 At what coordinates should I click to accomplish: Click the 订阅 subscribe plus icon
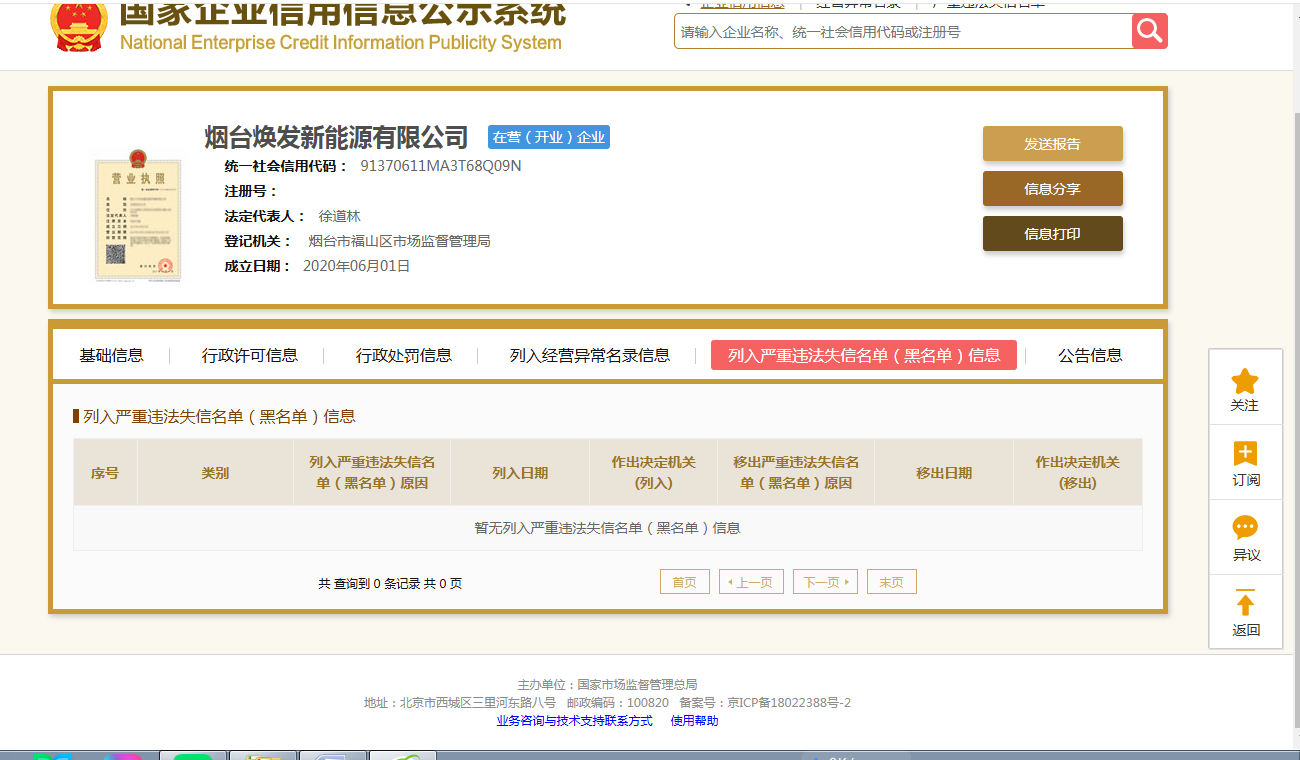(1245, 454)
